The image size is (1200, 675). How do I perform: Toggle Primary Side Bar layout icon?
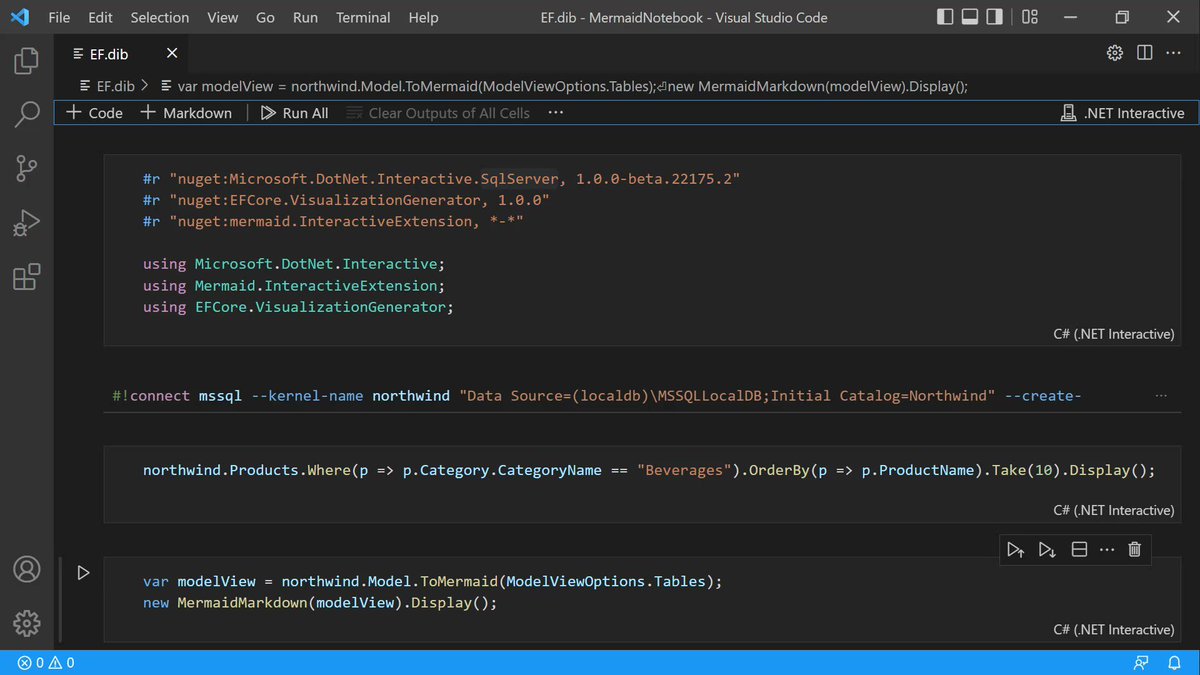pos(945,17)
